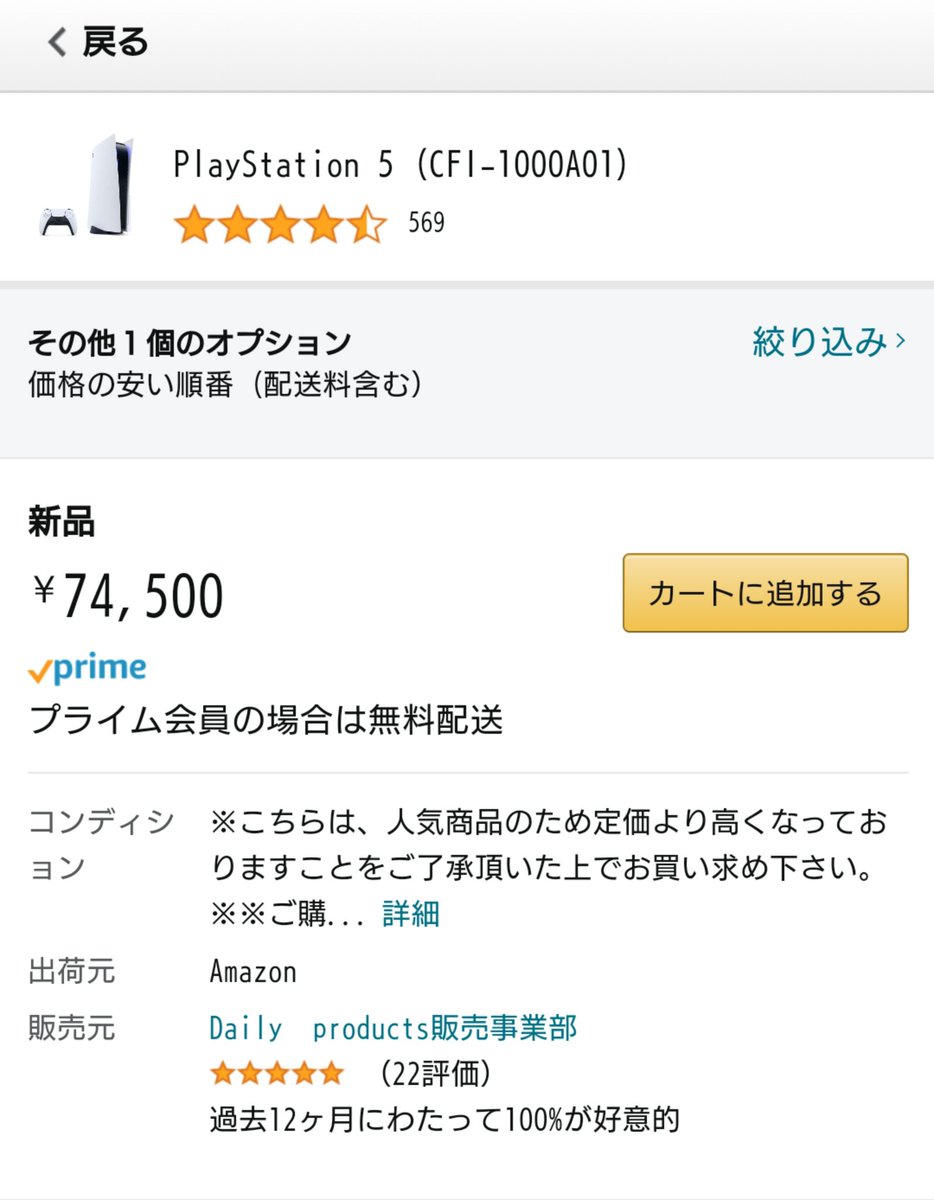The width and height of the screenshot is (934, 1200).
Task: Tap the condition note about 定価より高く
Action: coord(548,846)
